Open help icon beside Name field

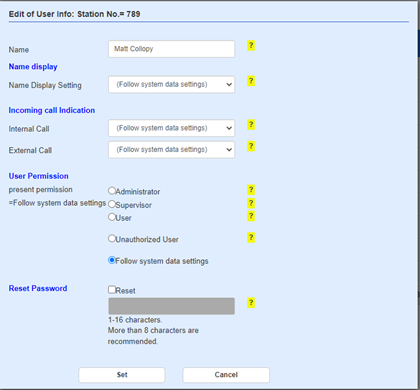251,46
